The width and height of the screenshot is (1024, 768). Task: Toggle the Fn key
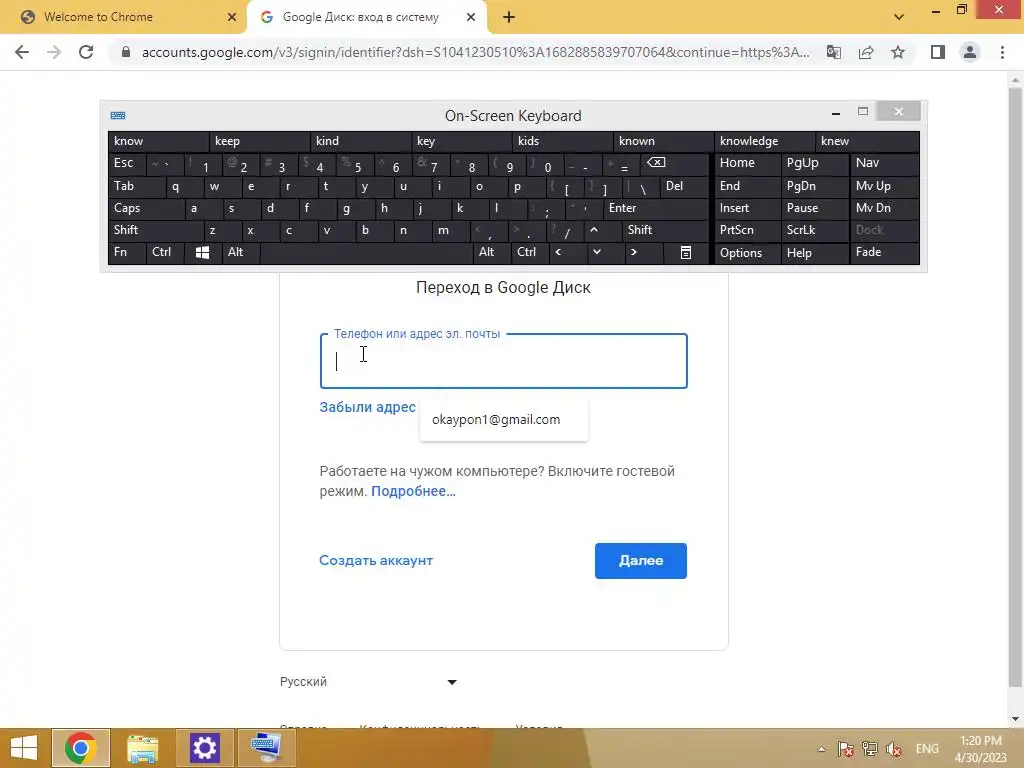pyautogui.click(x=127, y=252)
